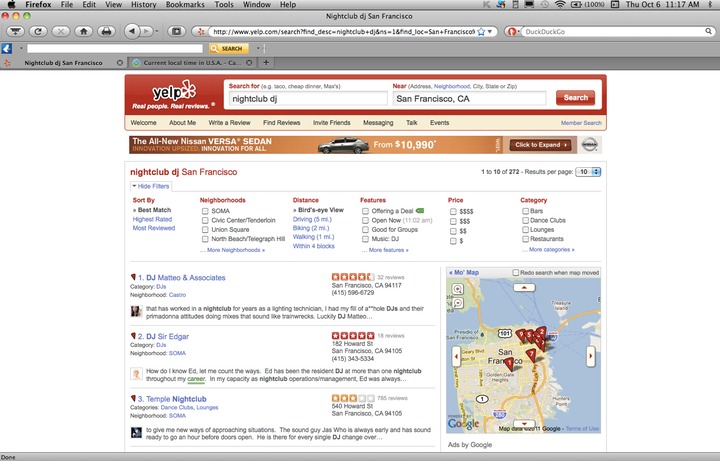This screenshot has height=461, width=720.
Task: Open a new tab
Action: tap(266, 62)
